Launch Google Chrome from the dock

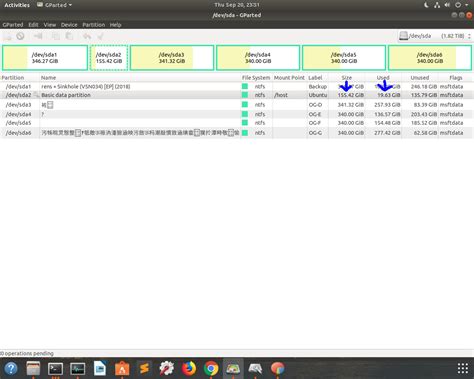point(211,368)
